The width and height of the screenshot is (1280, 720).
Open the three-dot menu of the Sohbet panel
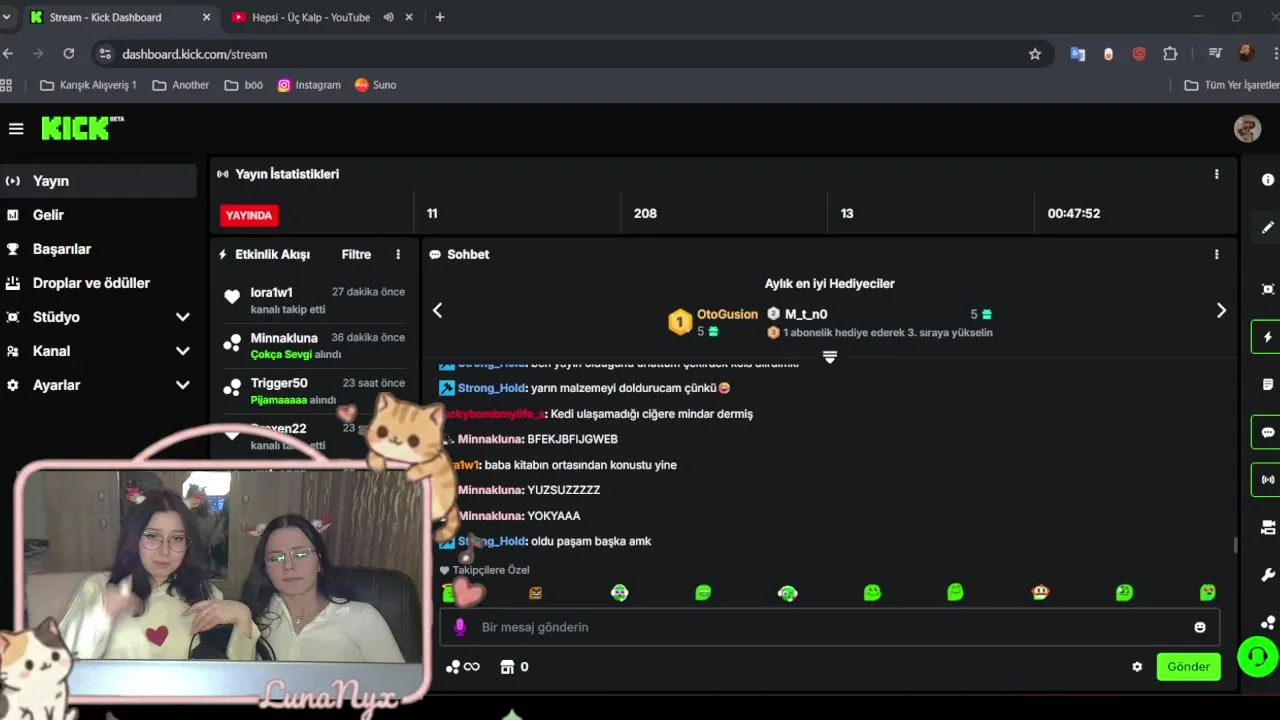click(1216, 255)
